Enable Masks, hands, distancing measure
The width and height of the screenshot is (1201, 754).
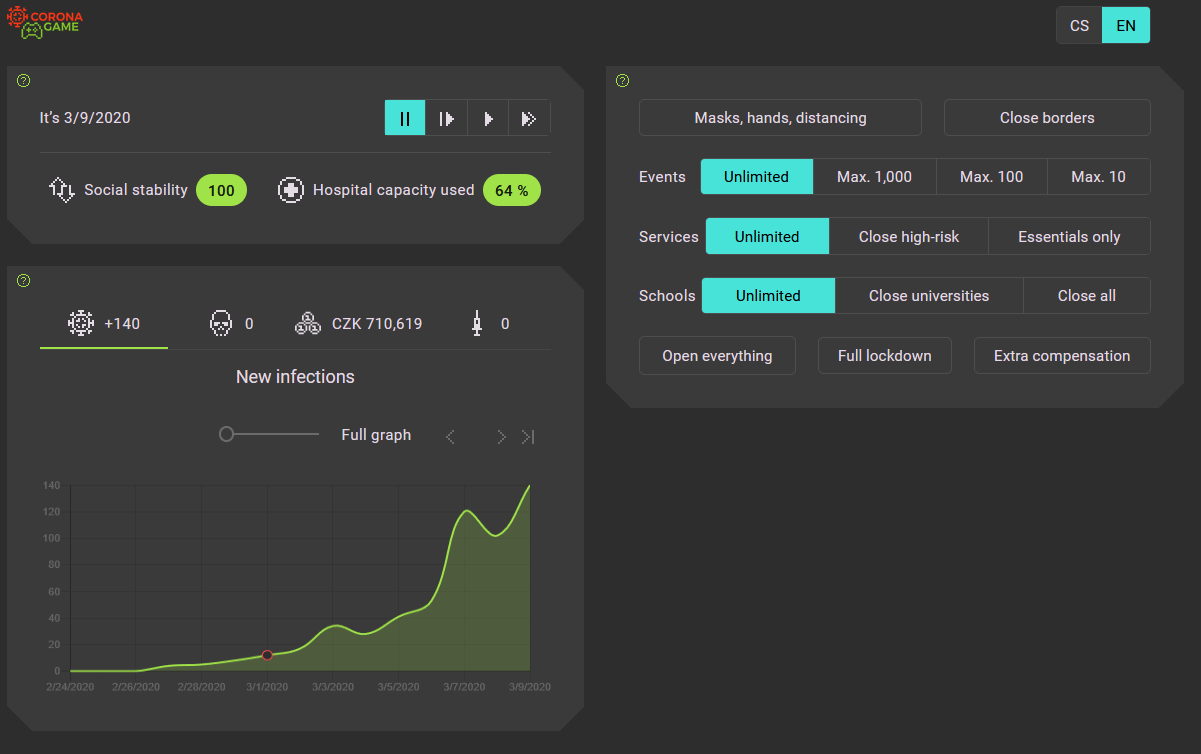[780, 118]
